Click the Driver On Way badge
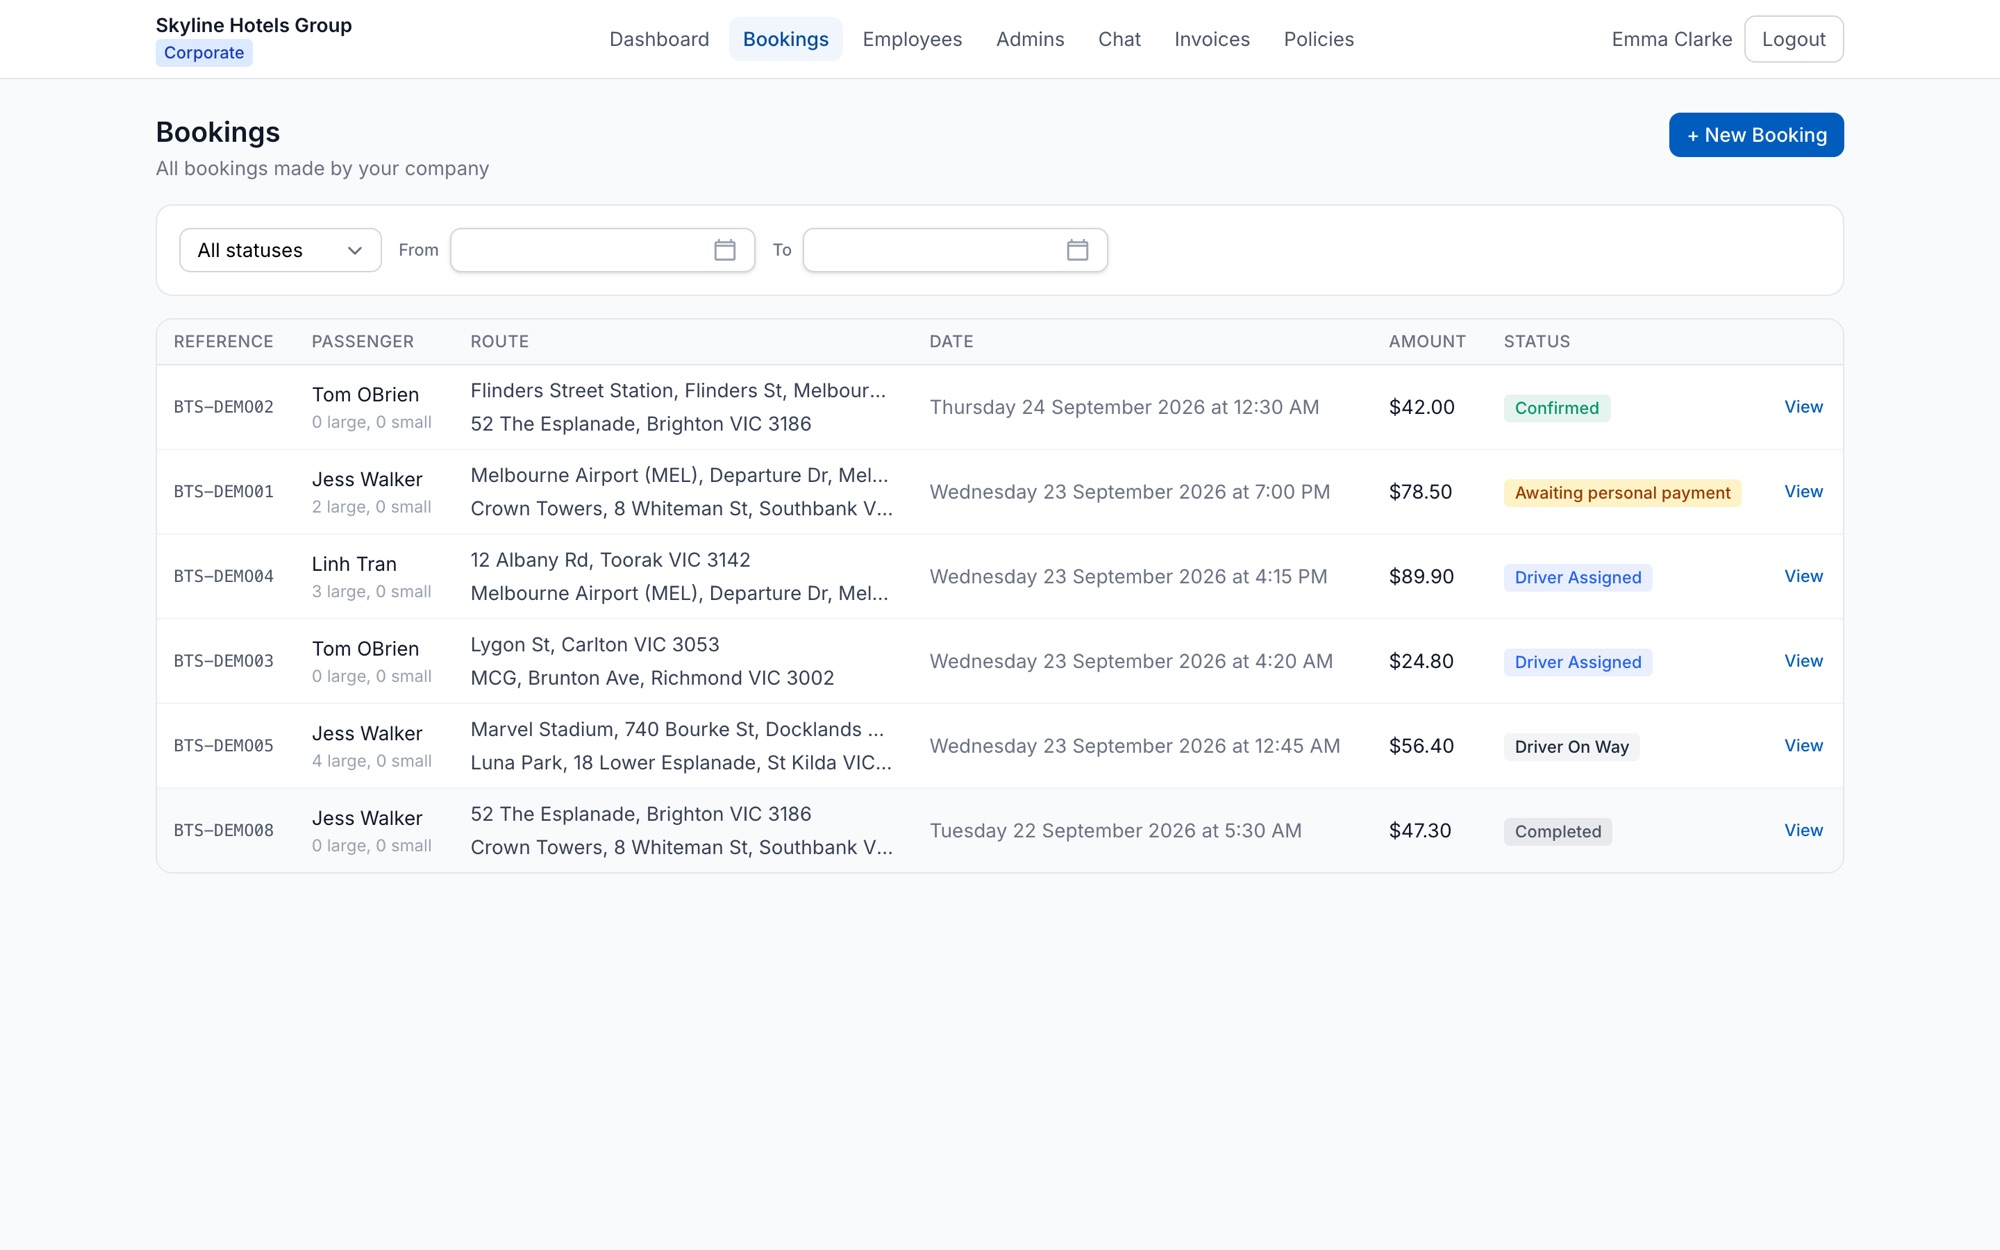This screenshot has height=1250, width=2000. tap(1572, 747)
